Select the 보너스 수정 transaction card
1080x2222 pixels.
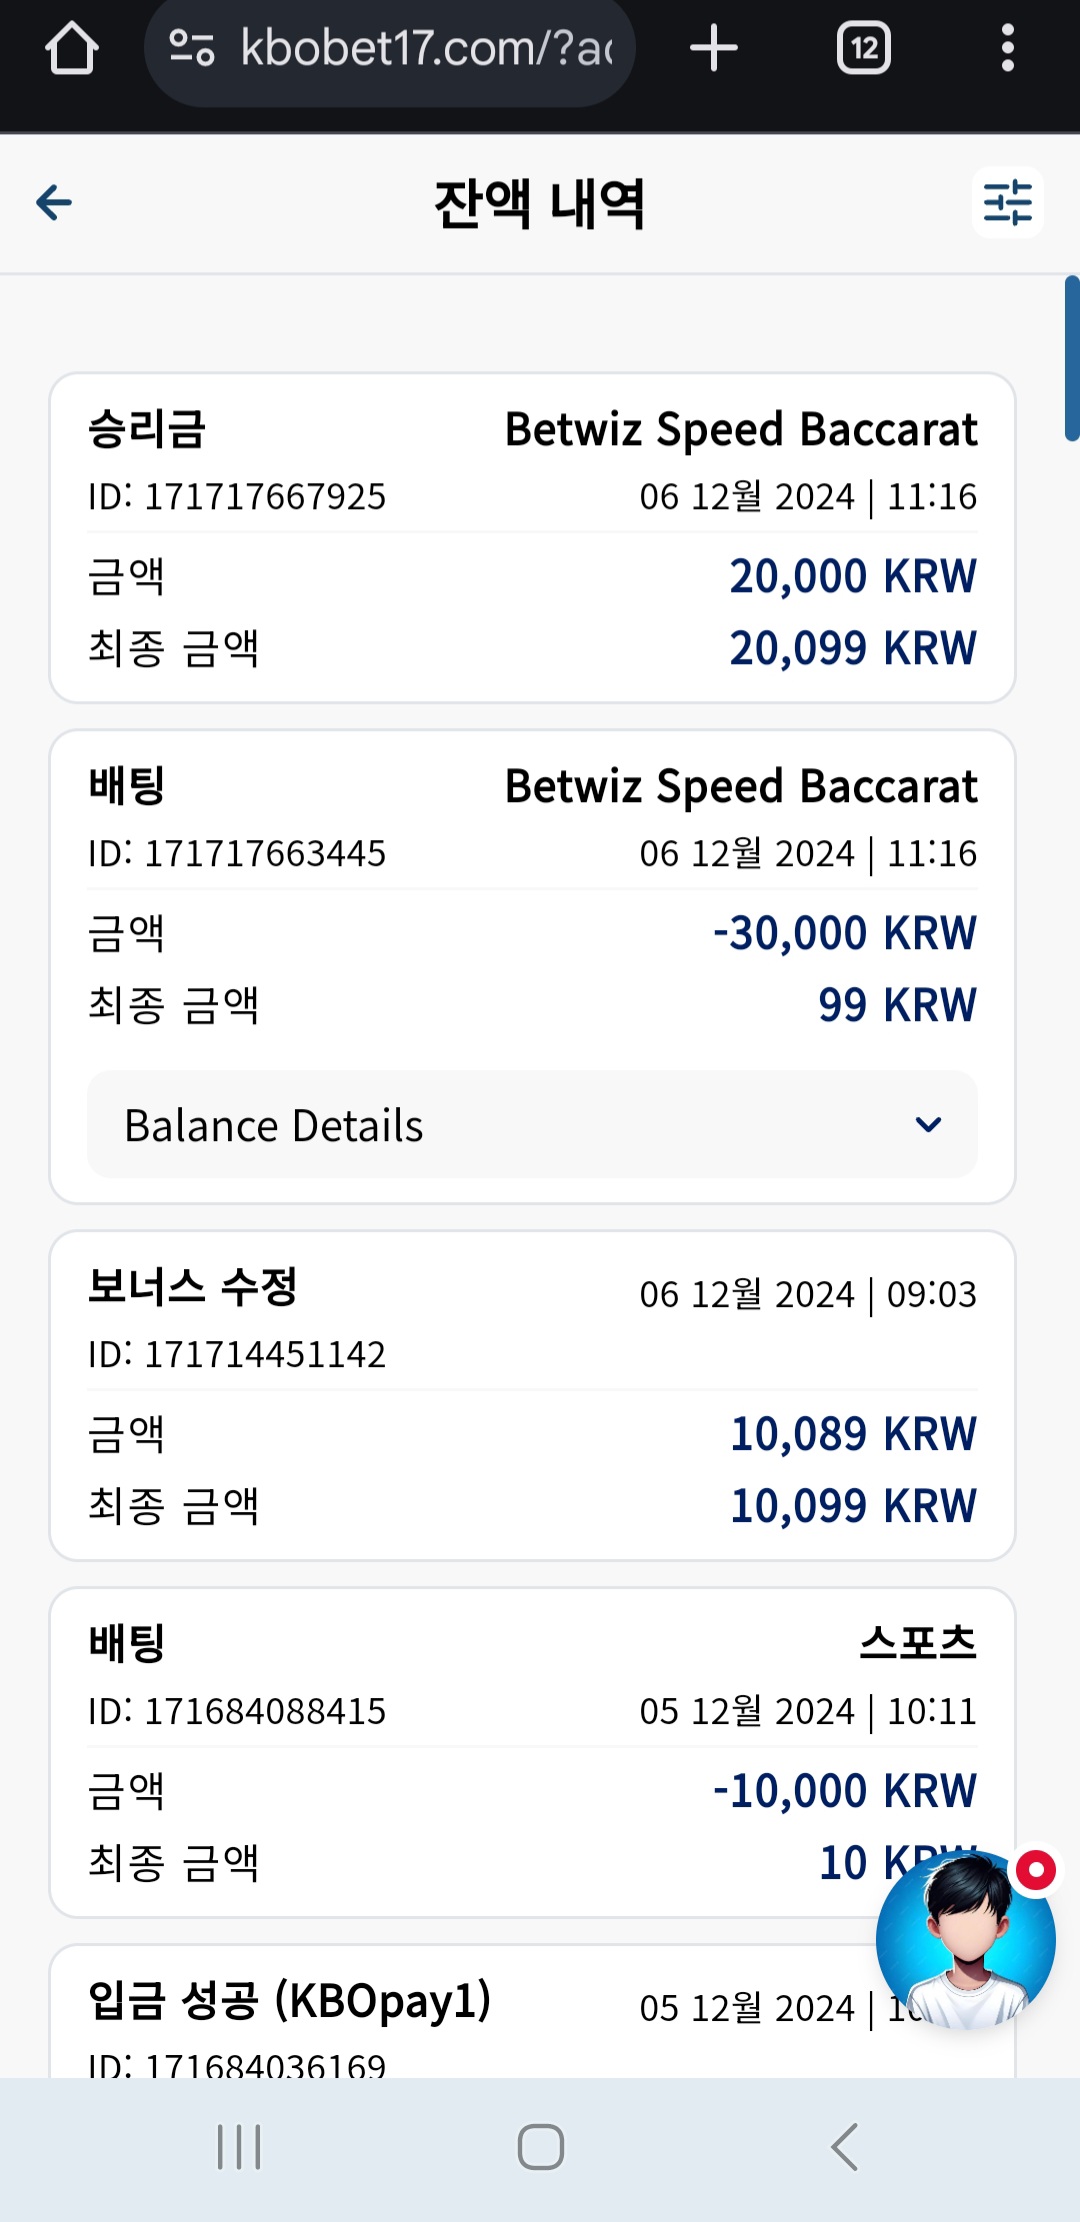point(532,1396)
